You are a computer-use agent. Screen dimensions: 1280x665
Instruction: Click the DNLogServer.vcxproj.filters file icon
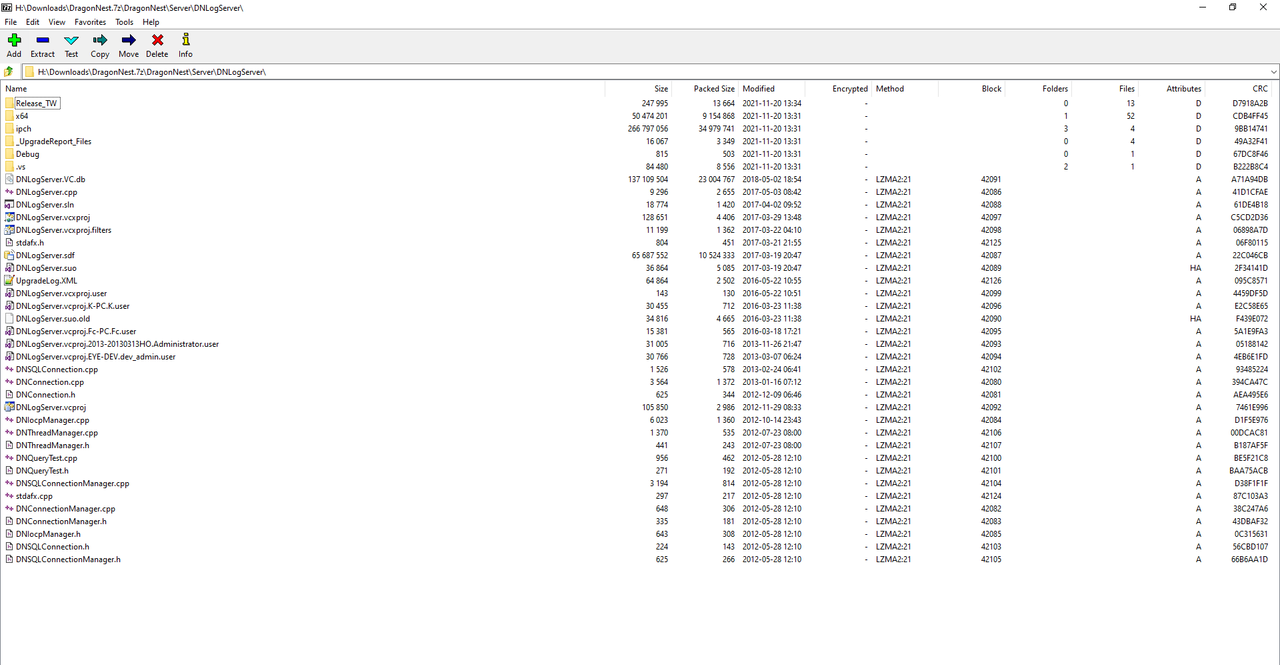(x=9, y=230)
